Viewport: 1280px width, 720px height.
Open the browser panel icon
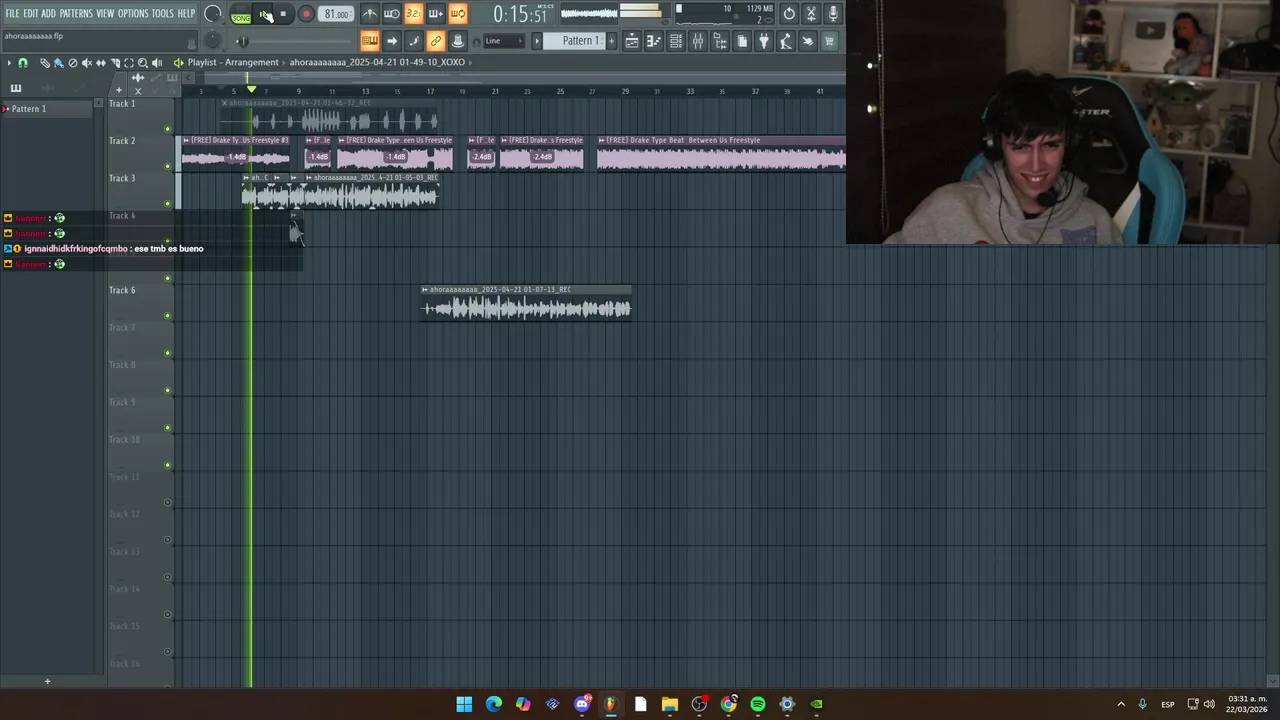click(720, 41)
